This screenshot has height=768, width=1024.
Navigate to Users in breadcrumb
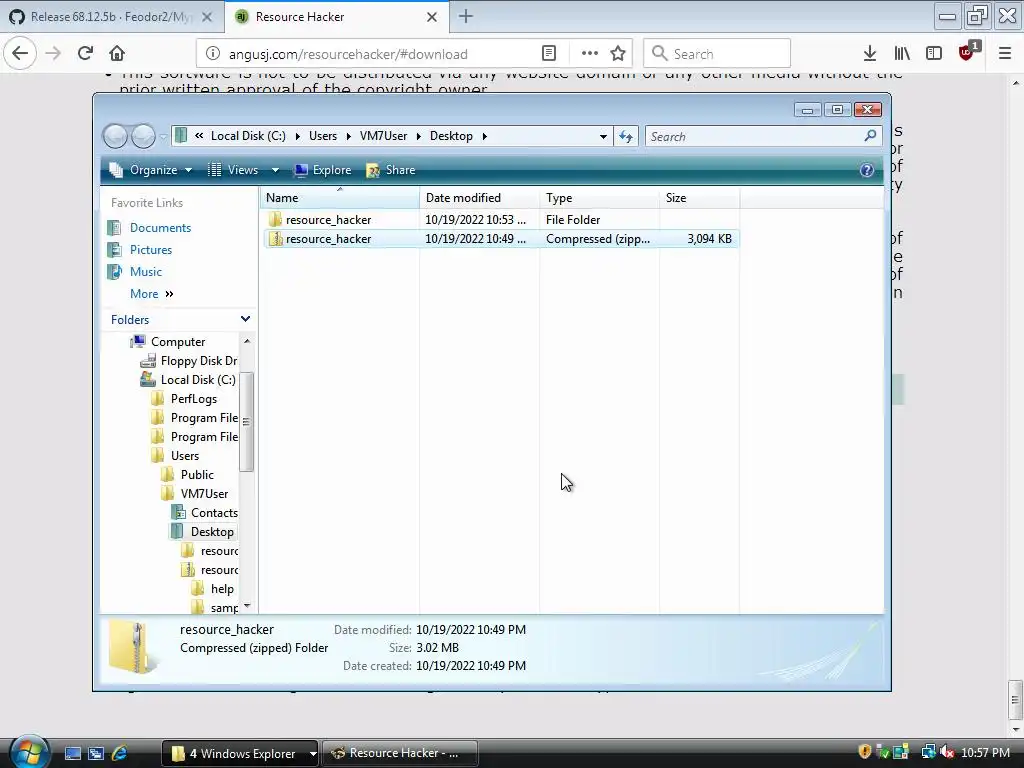323,136
